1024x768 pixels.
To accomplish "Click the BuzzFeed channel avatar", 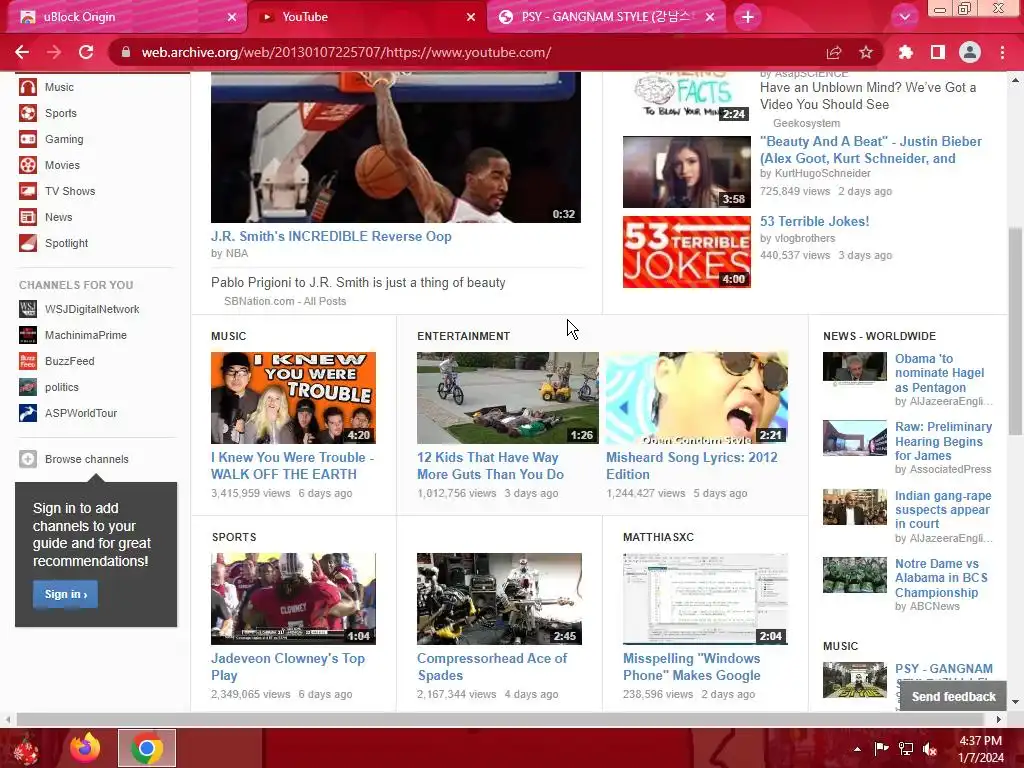I will pos(27,361).
